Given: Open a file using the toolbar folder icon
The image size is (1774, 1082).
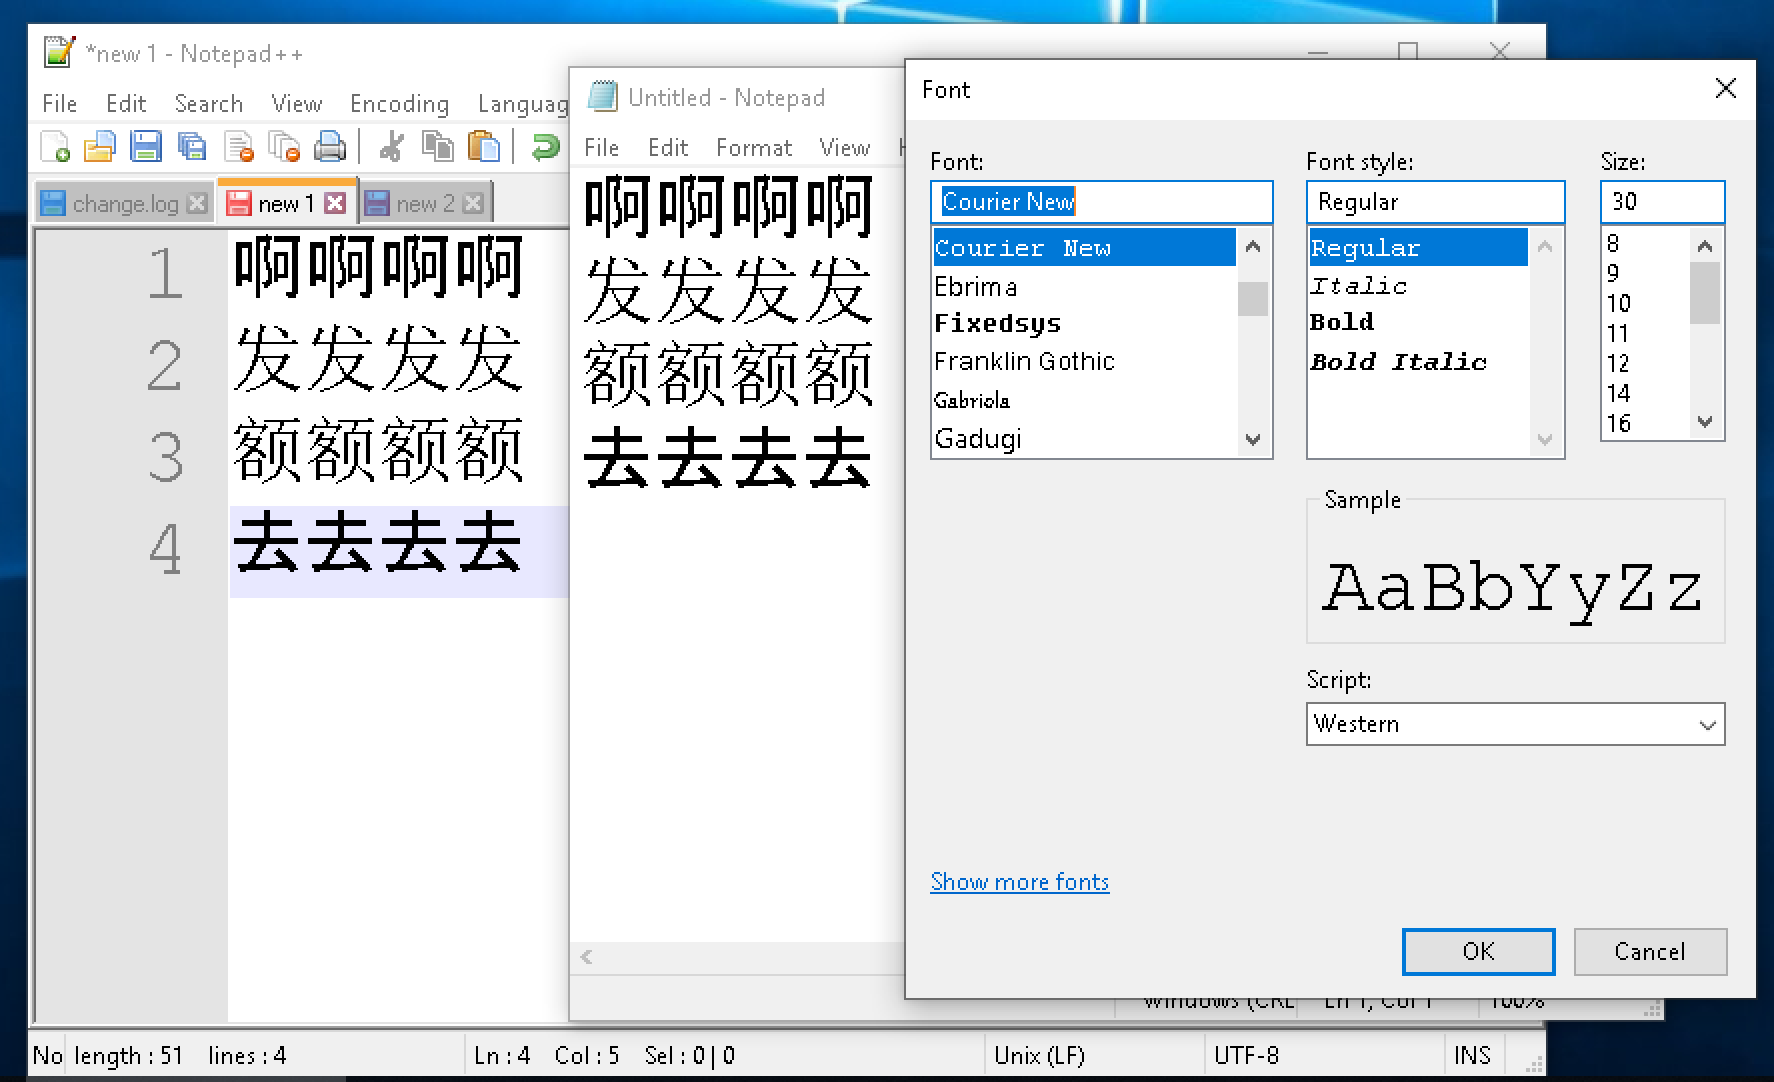Looking at the screenshot, I should (x=101, y=146).
